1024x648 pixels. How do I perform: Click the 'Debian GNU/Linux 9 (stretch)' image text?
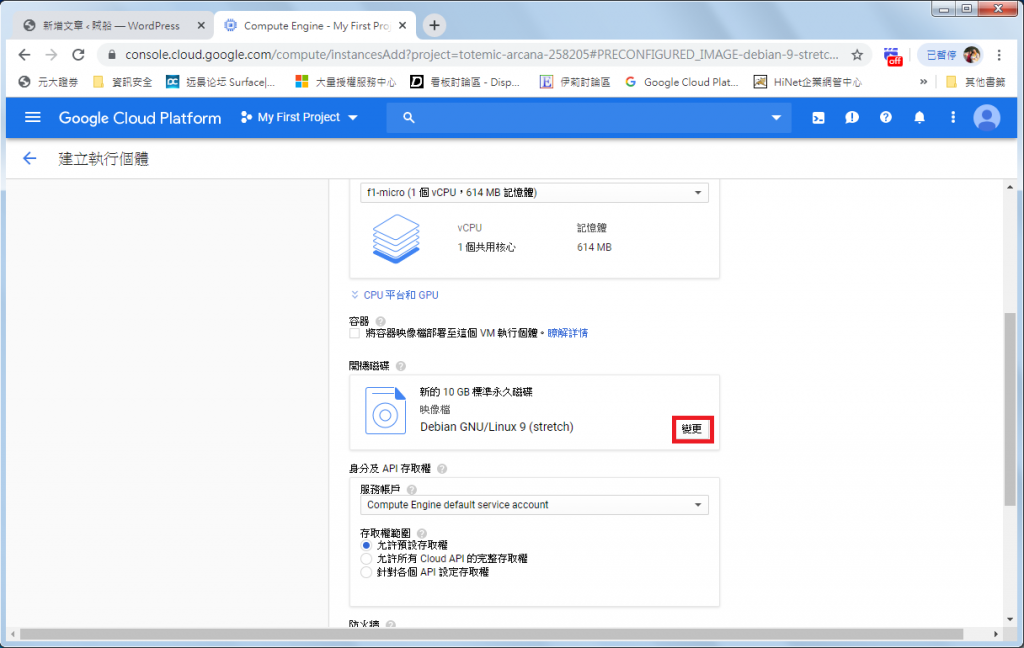coord(497,427)
